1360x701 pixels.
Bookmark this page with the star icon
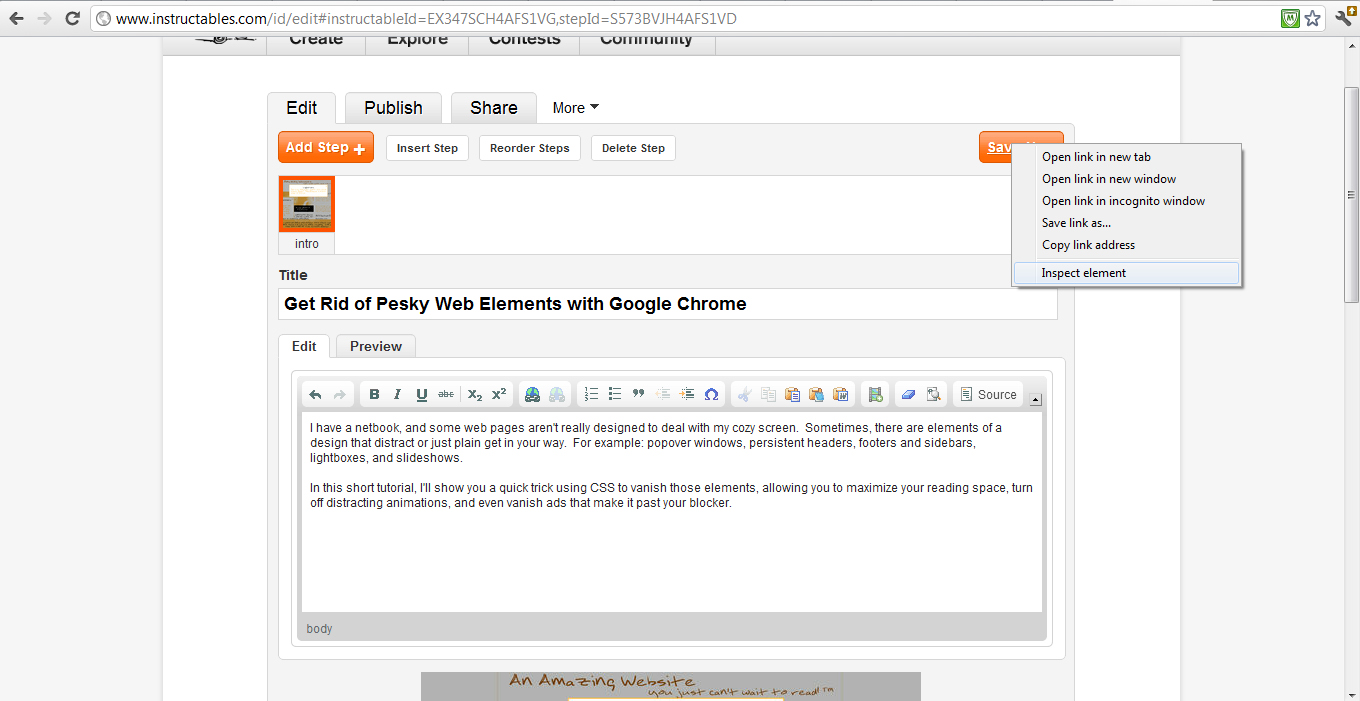[x=1312, y=18]
